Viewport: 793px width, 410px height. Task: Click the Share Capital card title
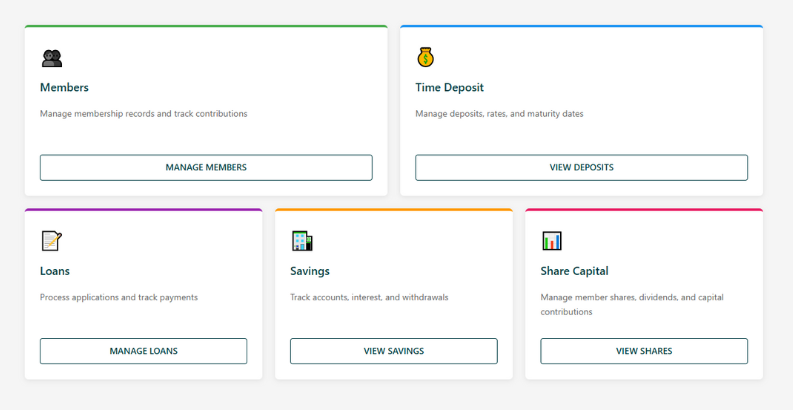(575, 271)
